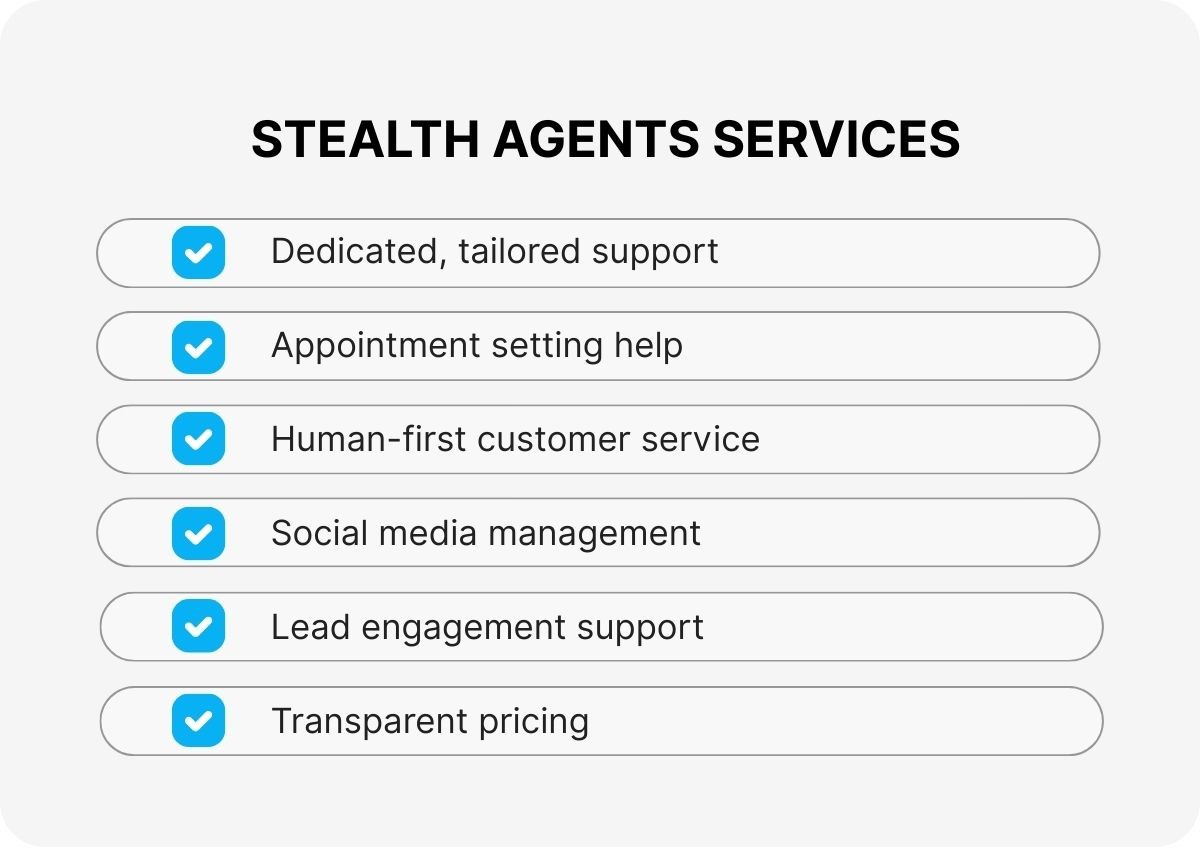Click the blue checkmark icon beside 'Lead engagement support'
Image resolution: width=1200 pixels, height=850 pixels.
(x=198, y=627)
